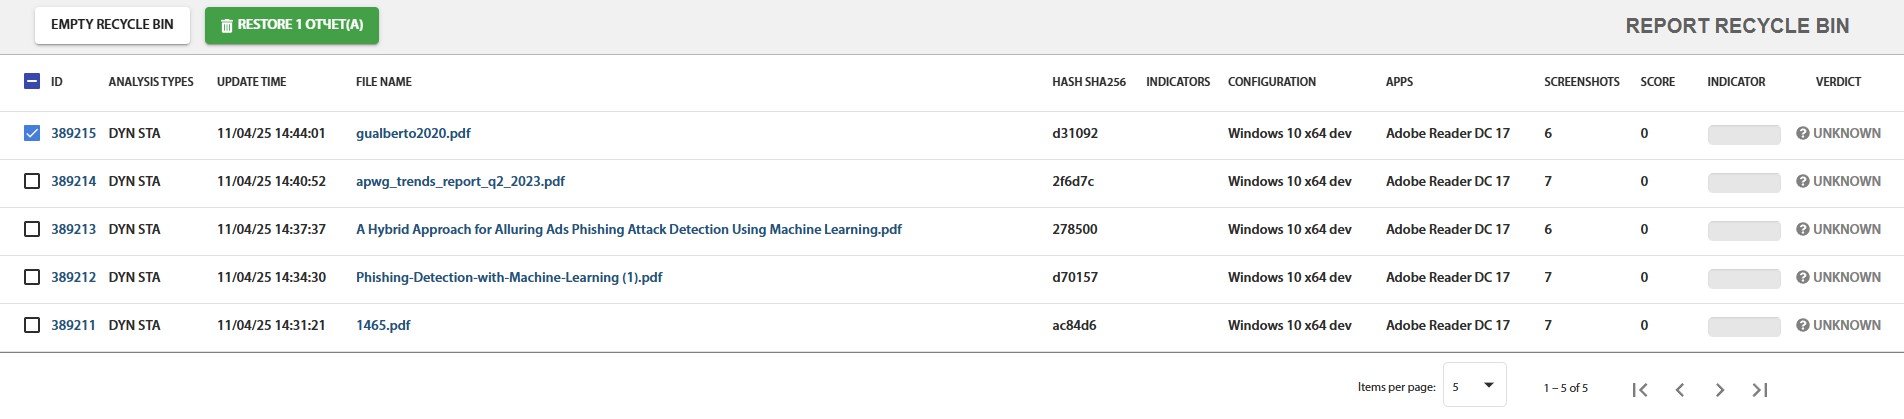This screenshot has width=1904, height=419.
Task: Click the UNKNOWN verdict icon for report 389213
Action: (1802, 229)
